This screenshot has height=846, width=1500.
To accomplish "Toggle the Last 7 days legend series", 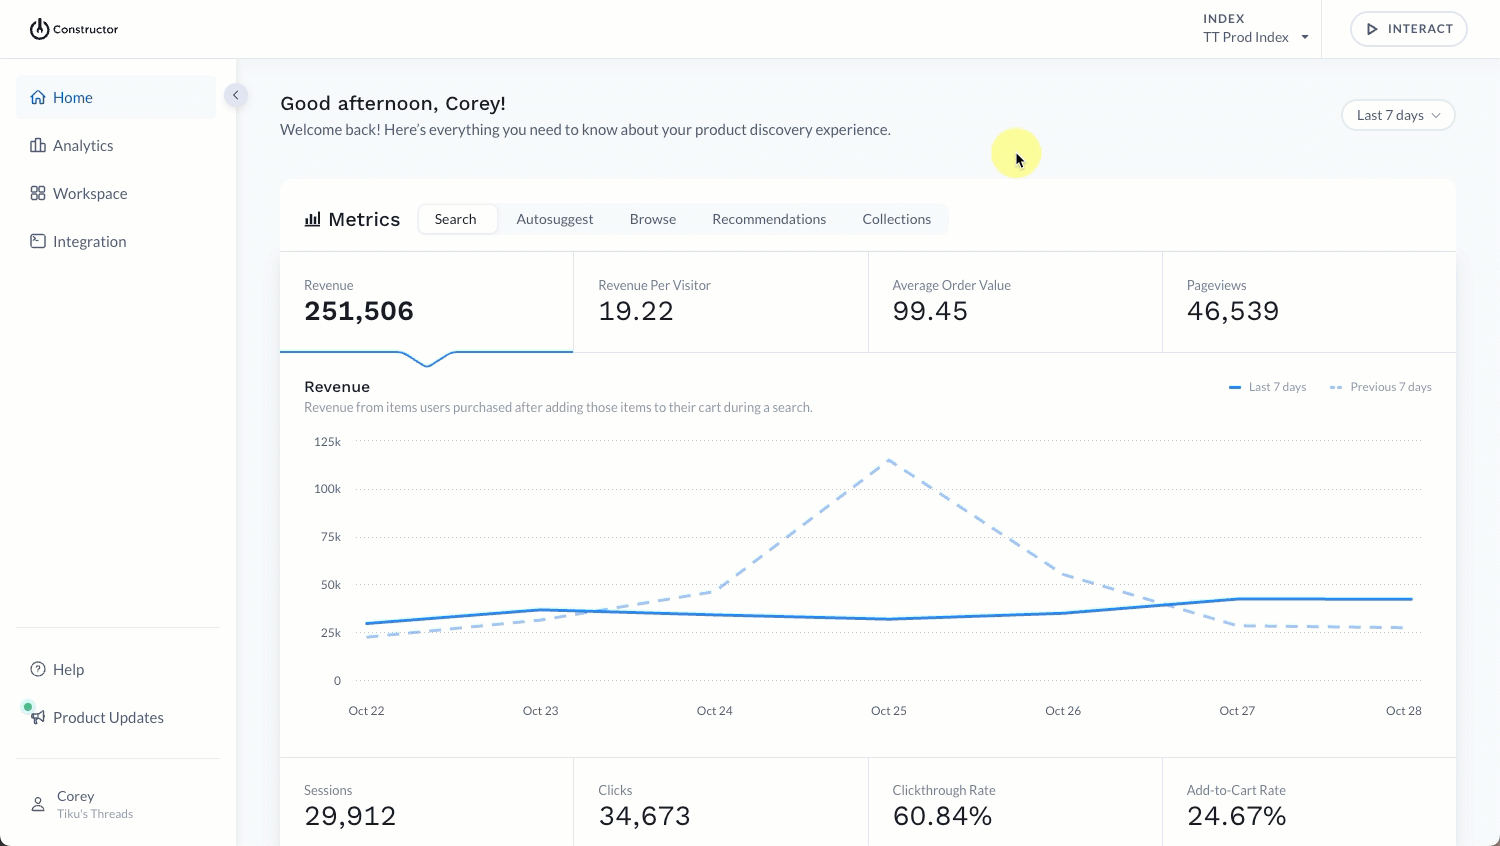I will pyautogui.click(x=1267, y=387).
